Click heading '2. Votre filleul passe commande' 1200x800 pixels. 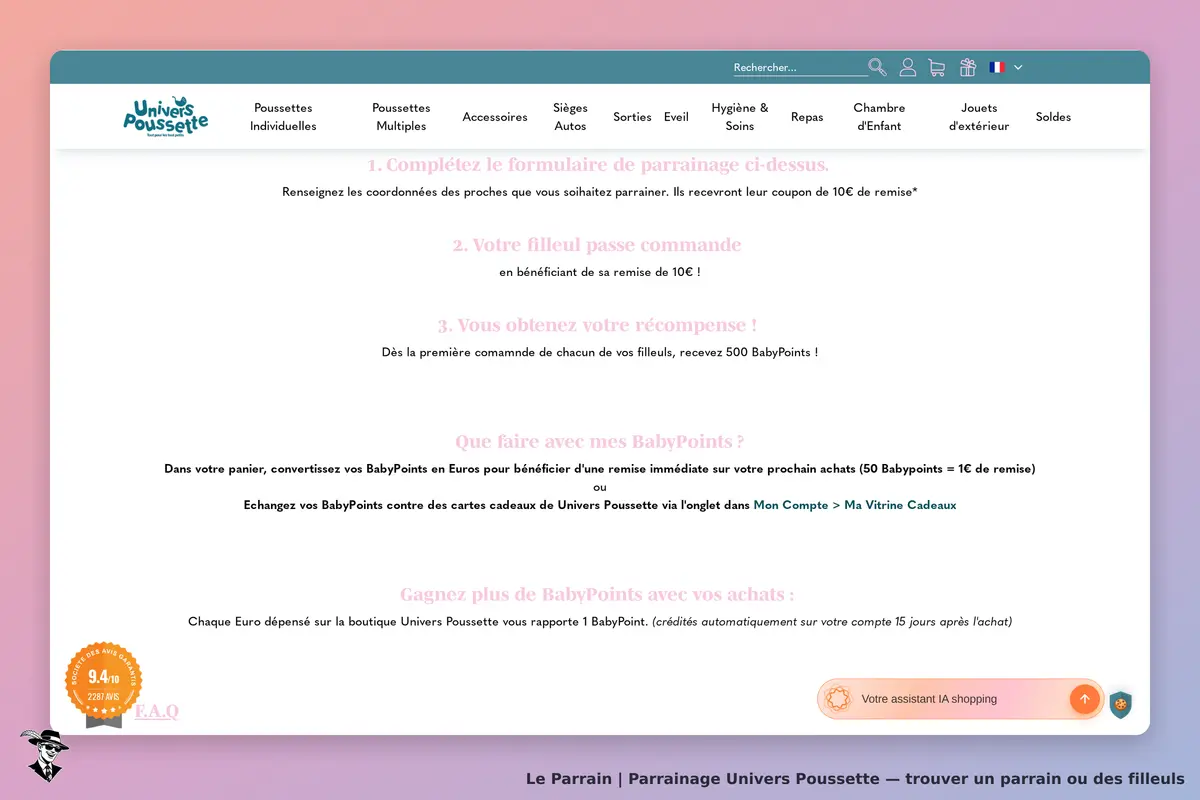597,245
